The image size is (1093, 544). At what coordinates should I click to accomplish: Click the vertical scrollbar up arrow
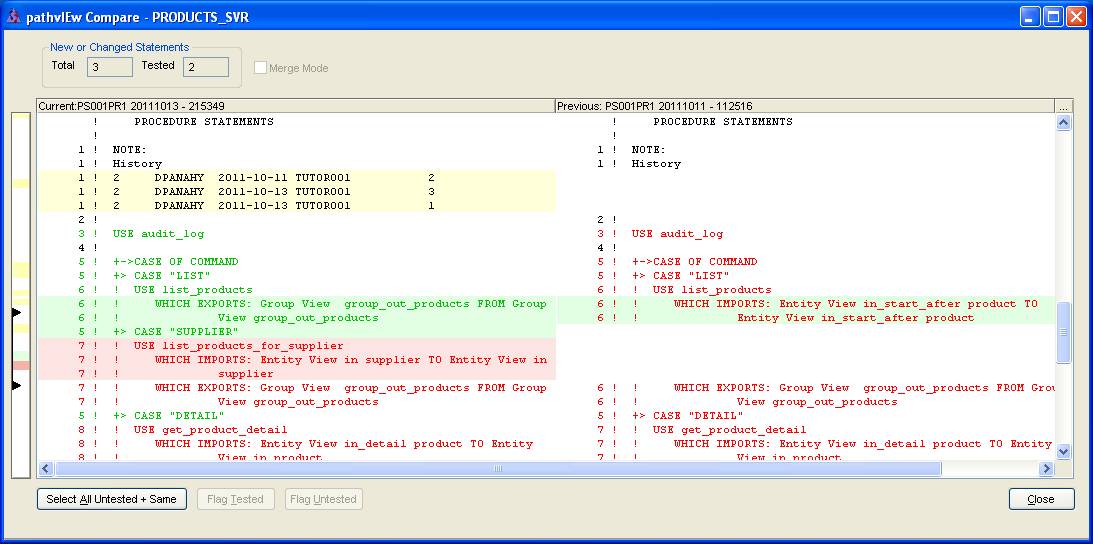coord(1063,123)
